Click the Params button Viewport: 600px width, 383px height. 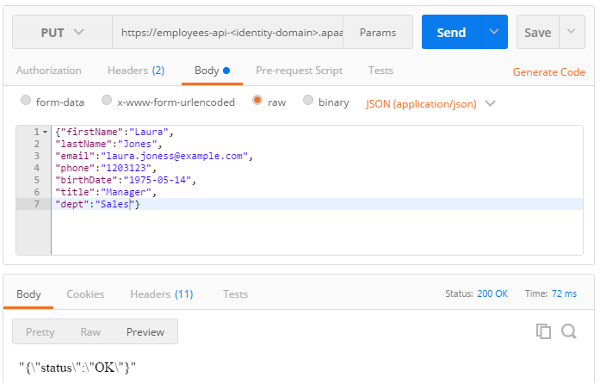pyautogui.click(x=378, y=32)
